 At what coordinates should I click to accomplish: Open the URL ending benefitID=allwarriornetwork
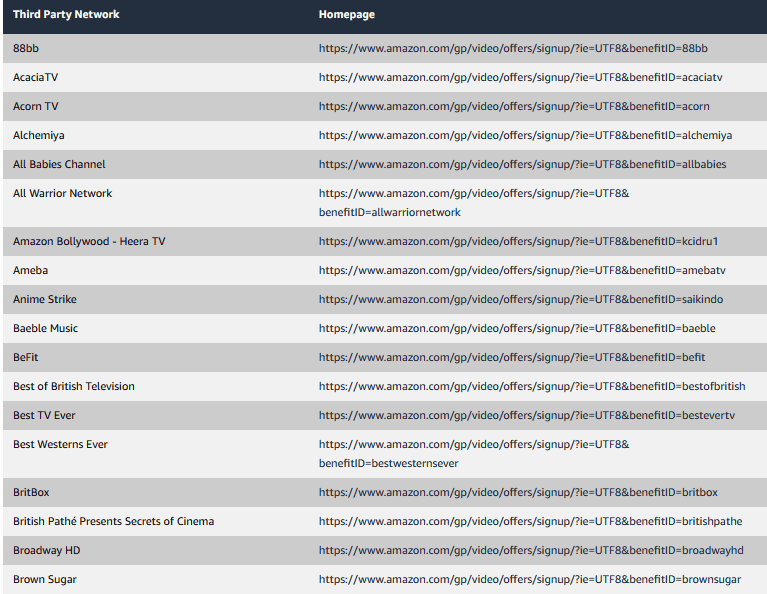tap(474, 203)
